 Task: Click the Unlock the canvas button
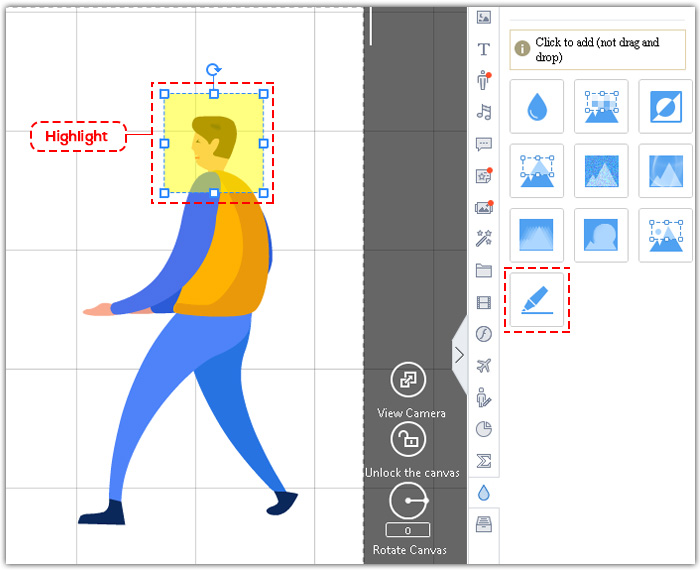408,440
